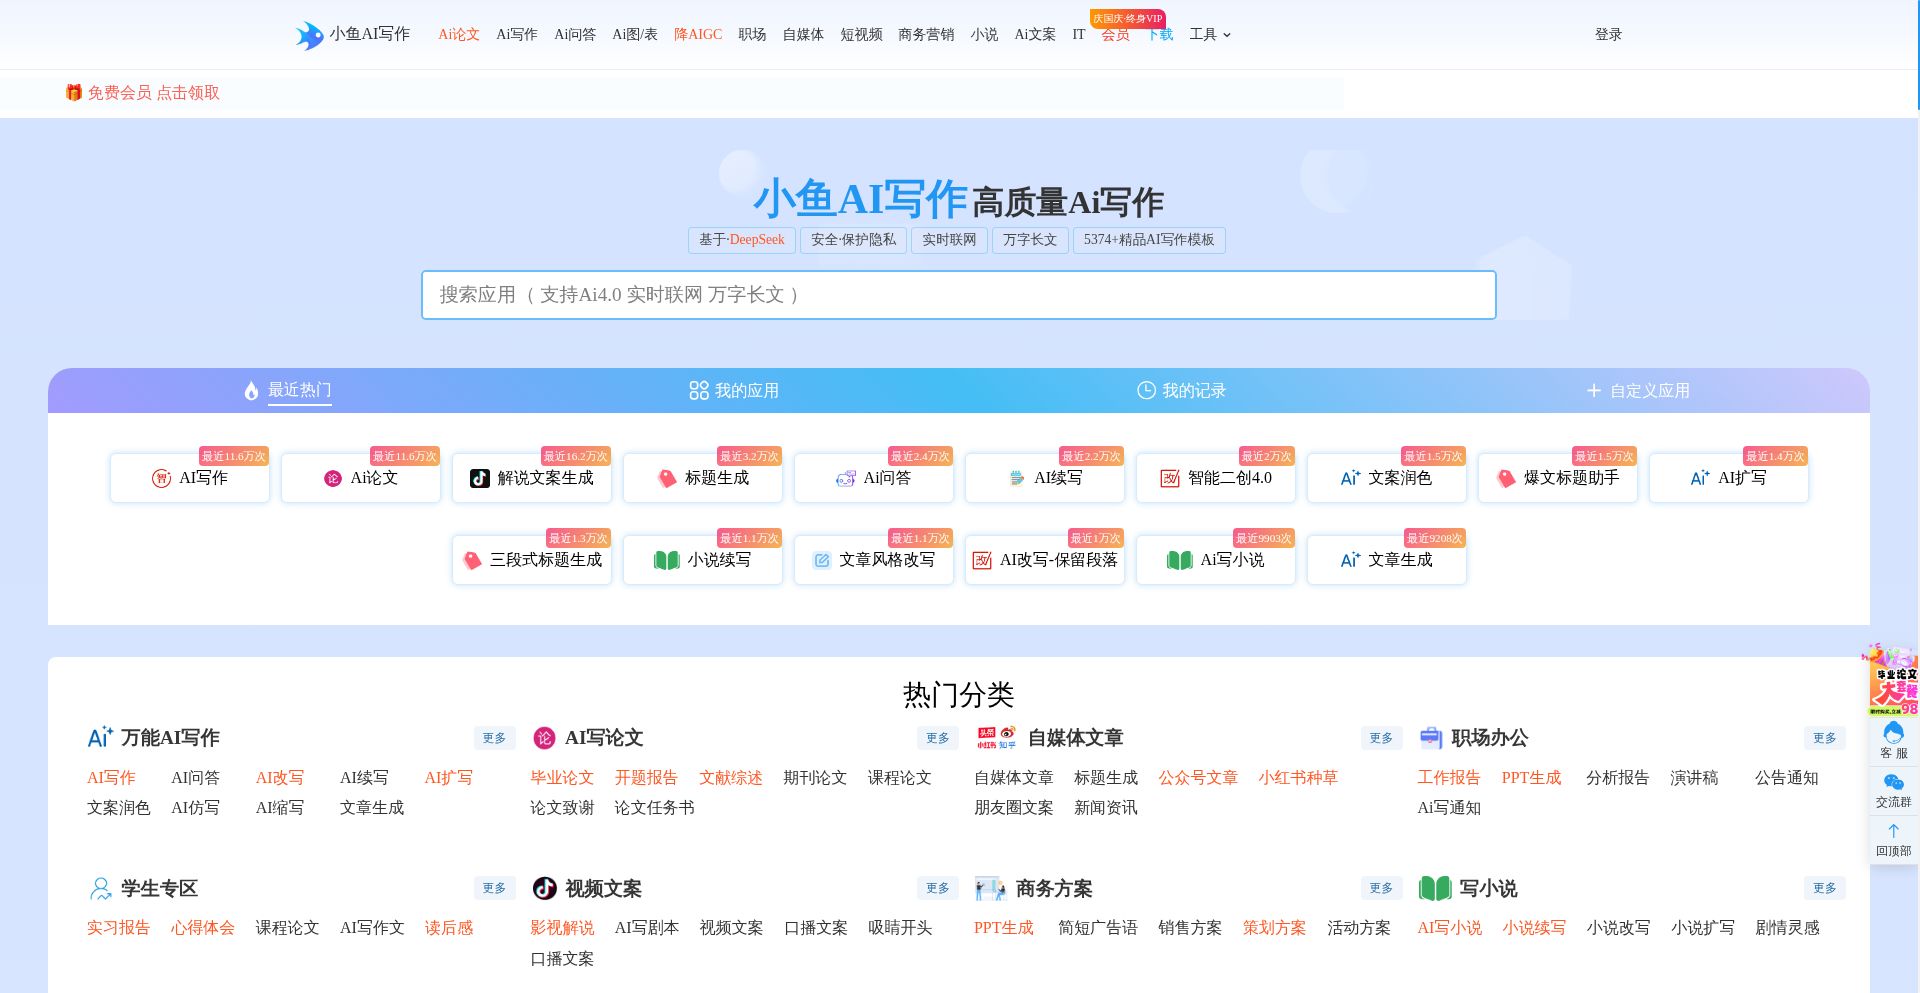
Task: Open the AI写作 app tile icon
Action: [162, 477]
